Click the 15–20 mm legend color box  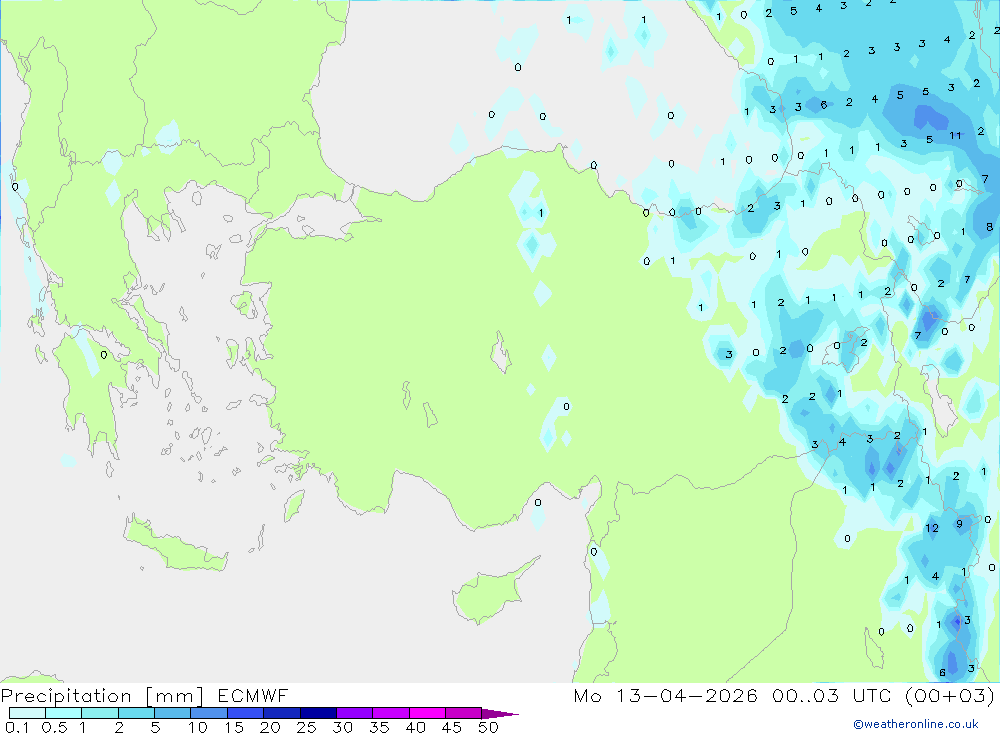coord(246,713)
